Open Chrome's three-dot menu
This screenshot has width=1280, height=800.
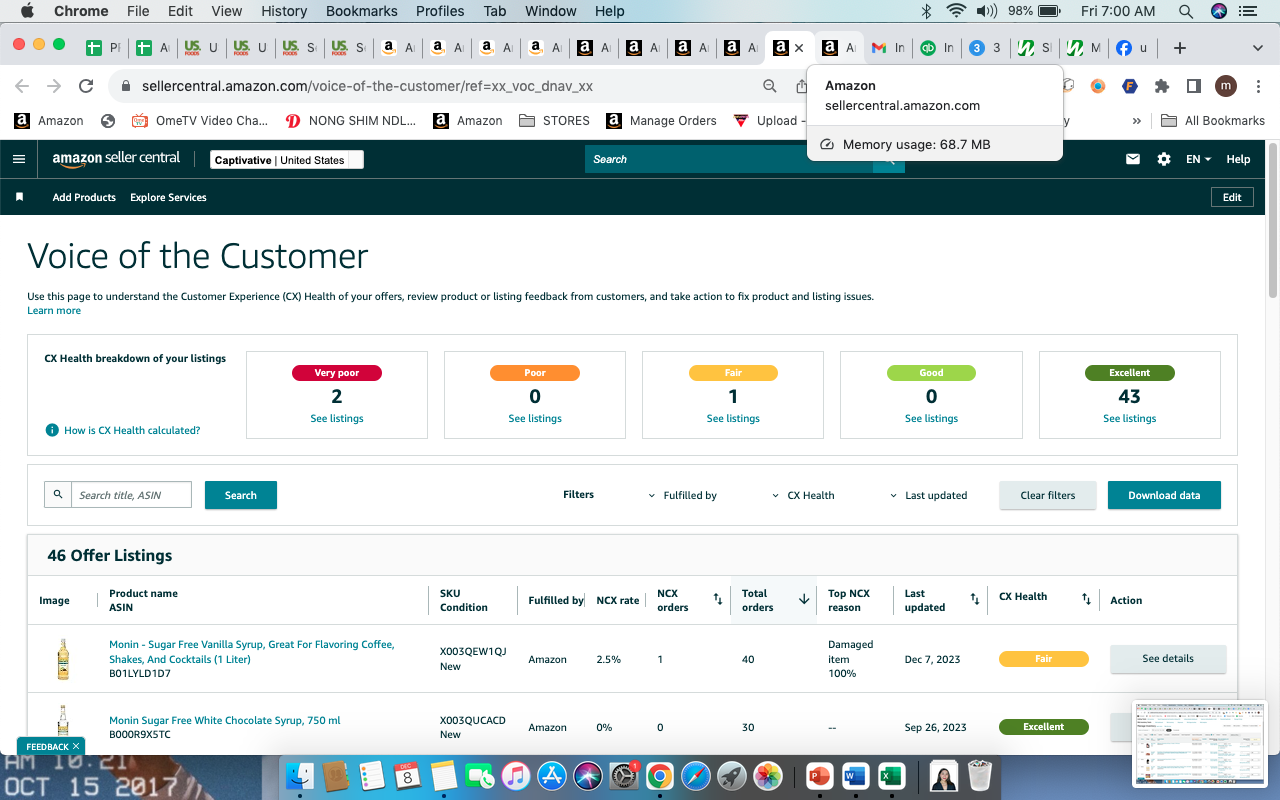(1257, 86)
